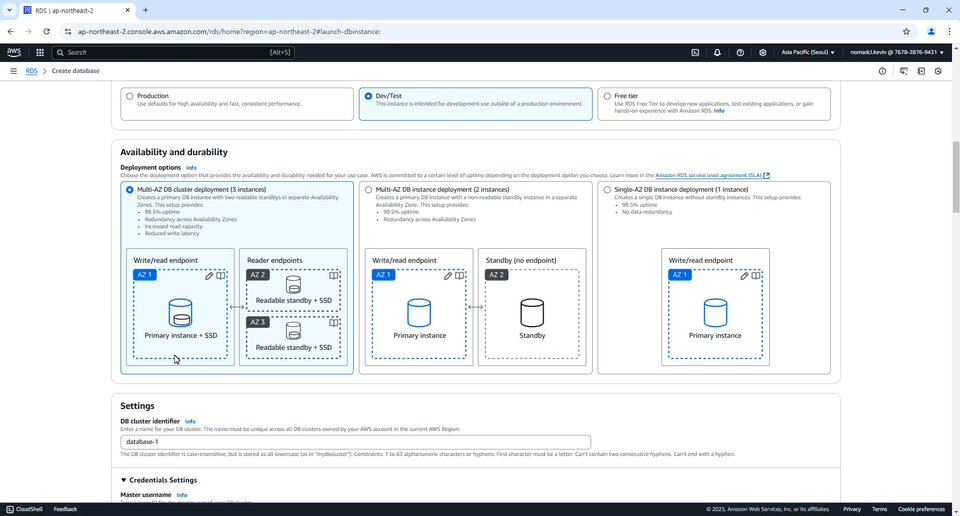Select the Production template radio button

tap(129, 96)
